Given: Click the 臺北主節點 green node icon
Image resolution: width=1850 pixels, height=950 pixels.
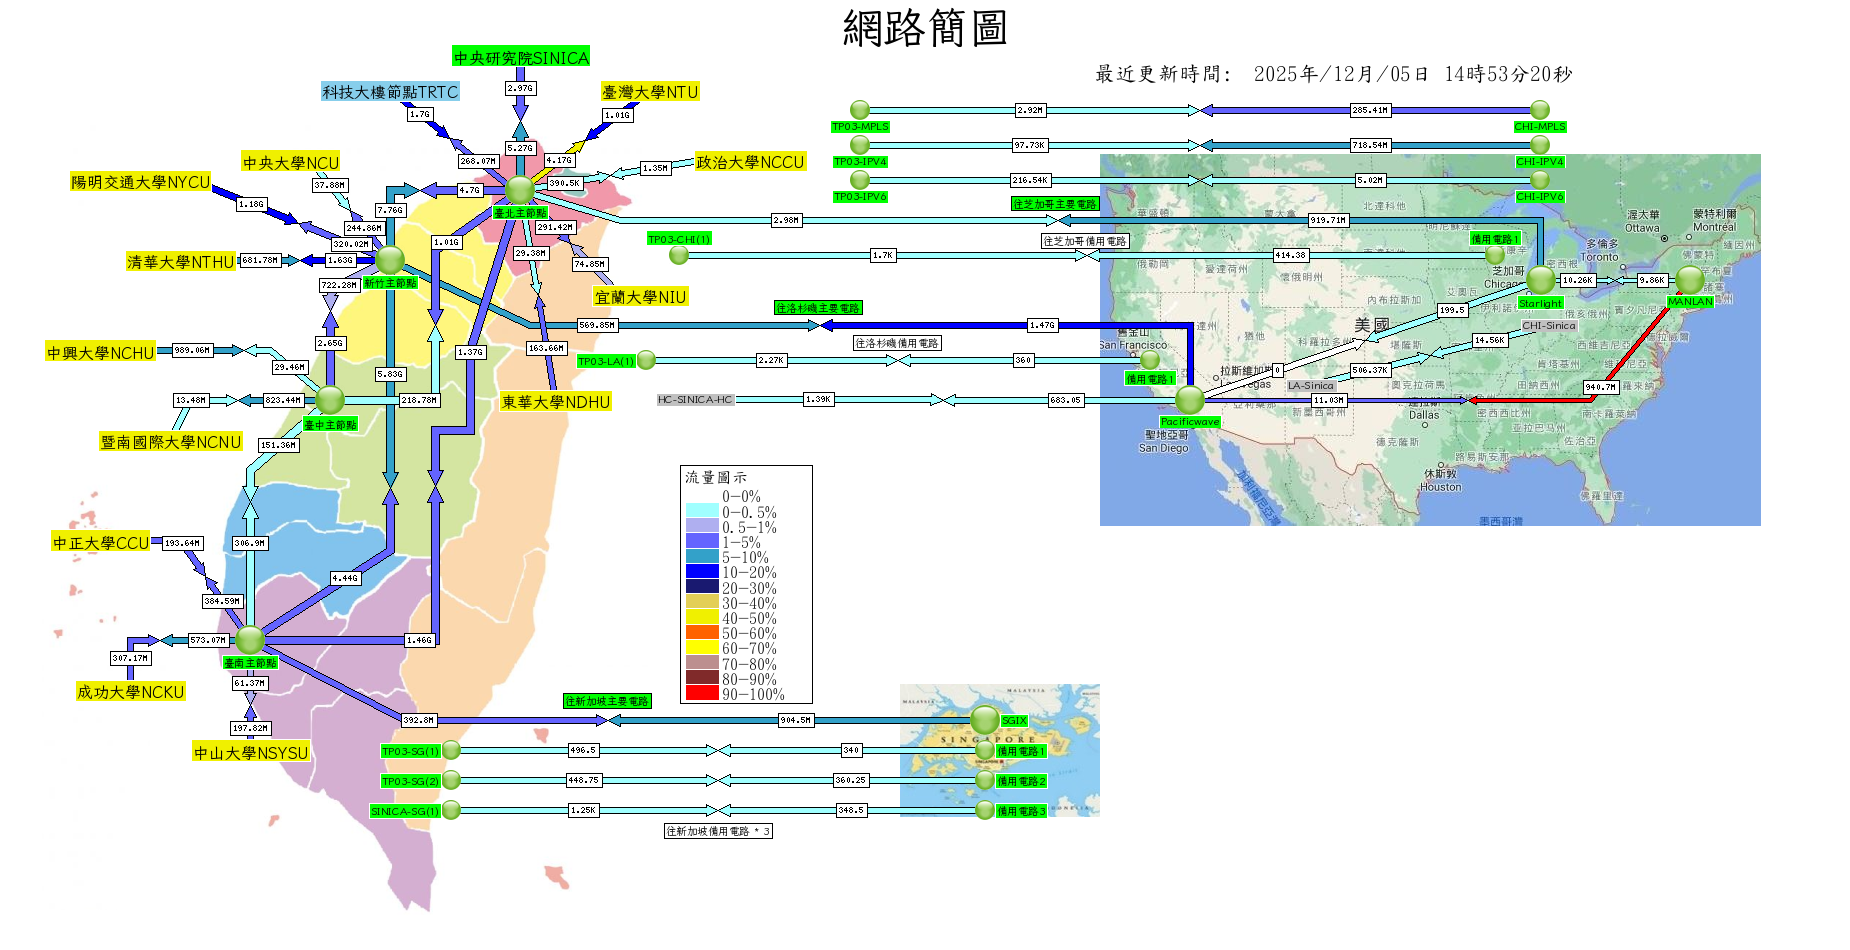Looking at the screenshot, I should [519, 189].
